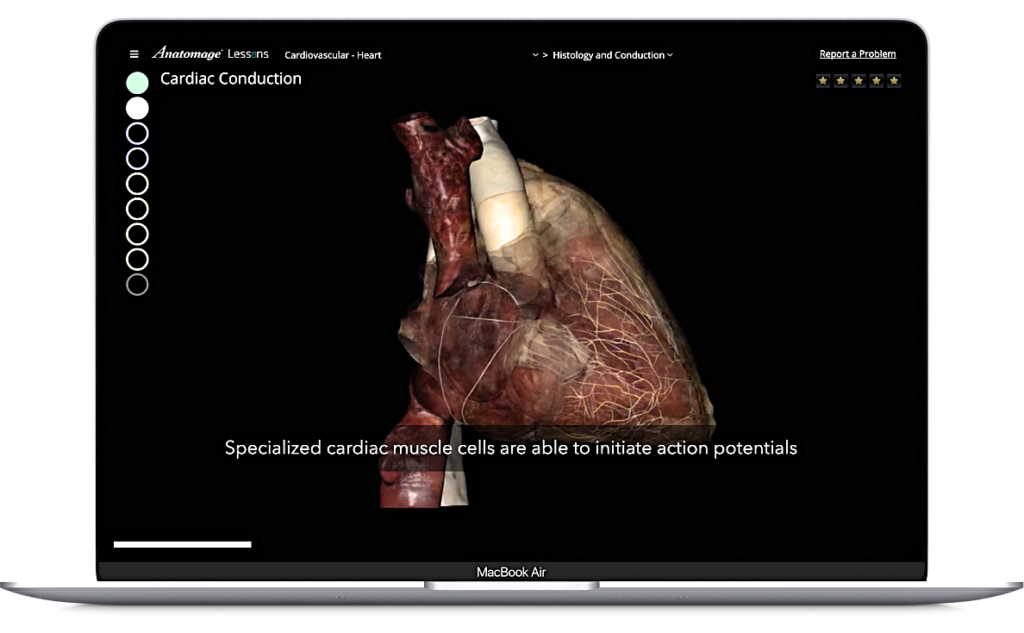Choose the fourth step circle on the left
This screenshot has height=633, width=1024.
tap(137, 157)
